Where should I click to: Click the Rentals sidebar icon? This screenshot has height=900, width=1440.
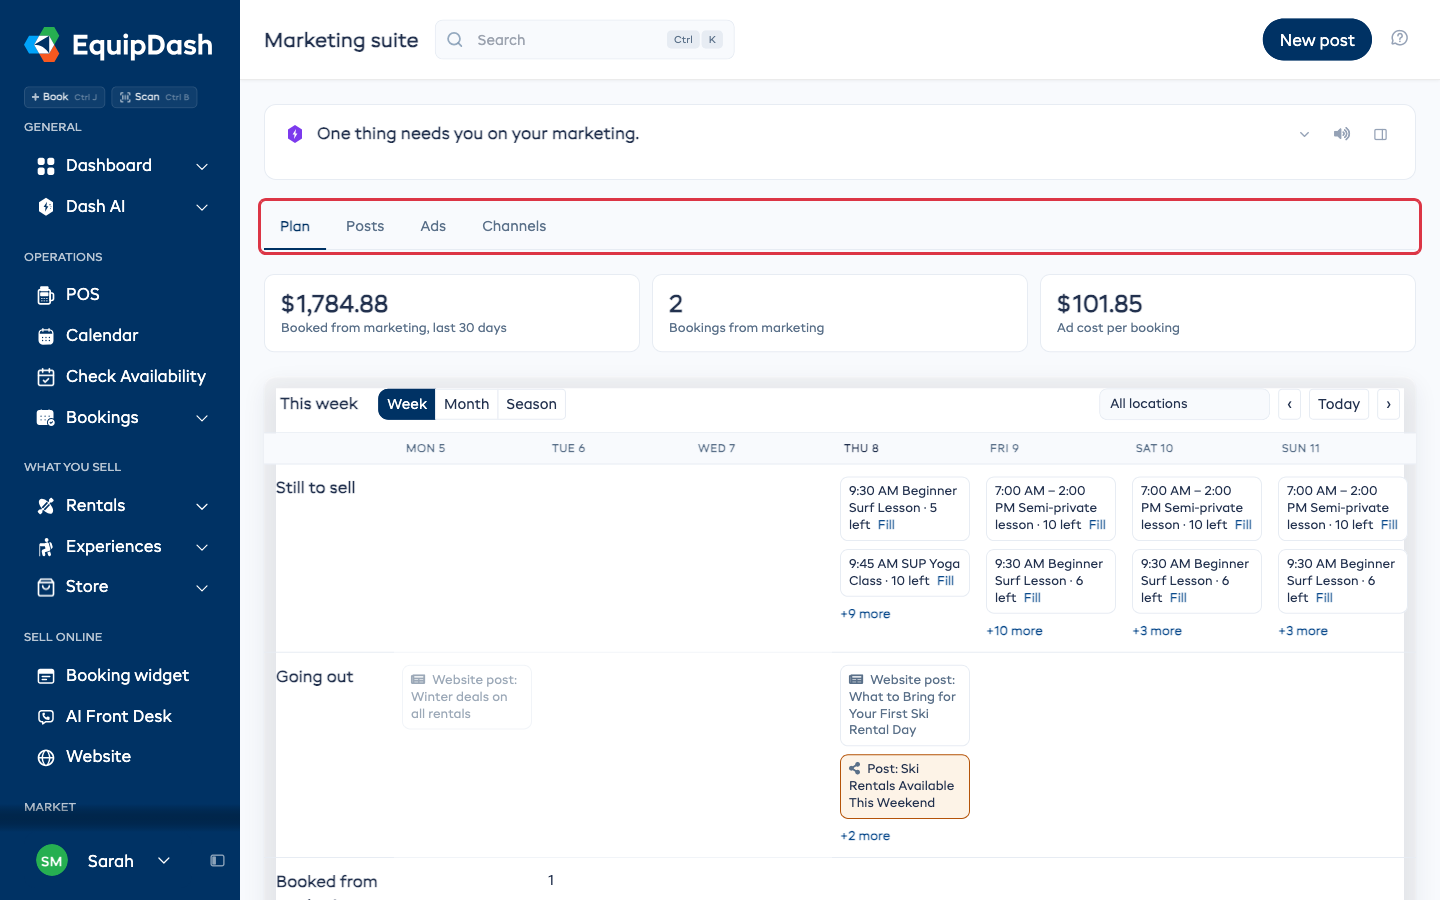(x=46, y=506)
